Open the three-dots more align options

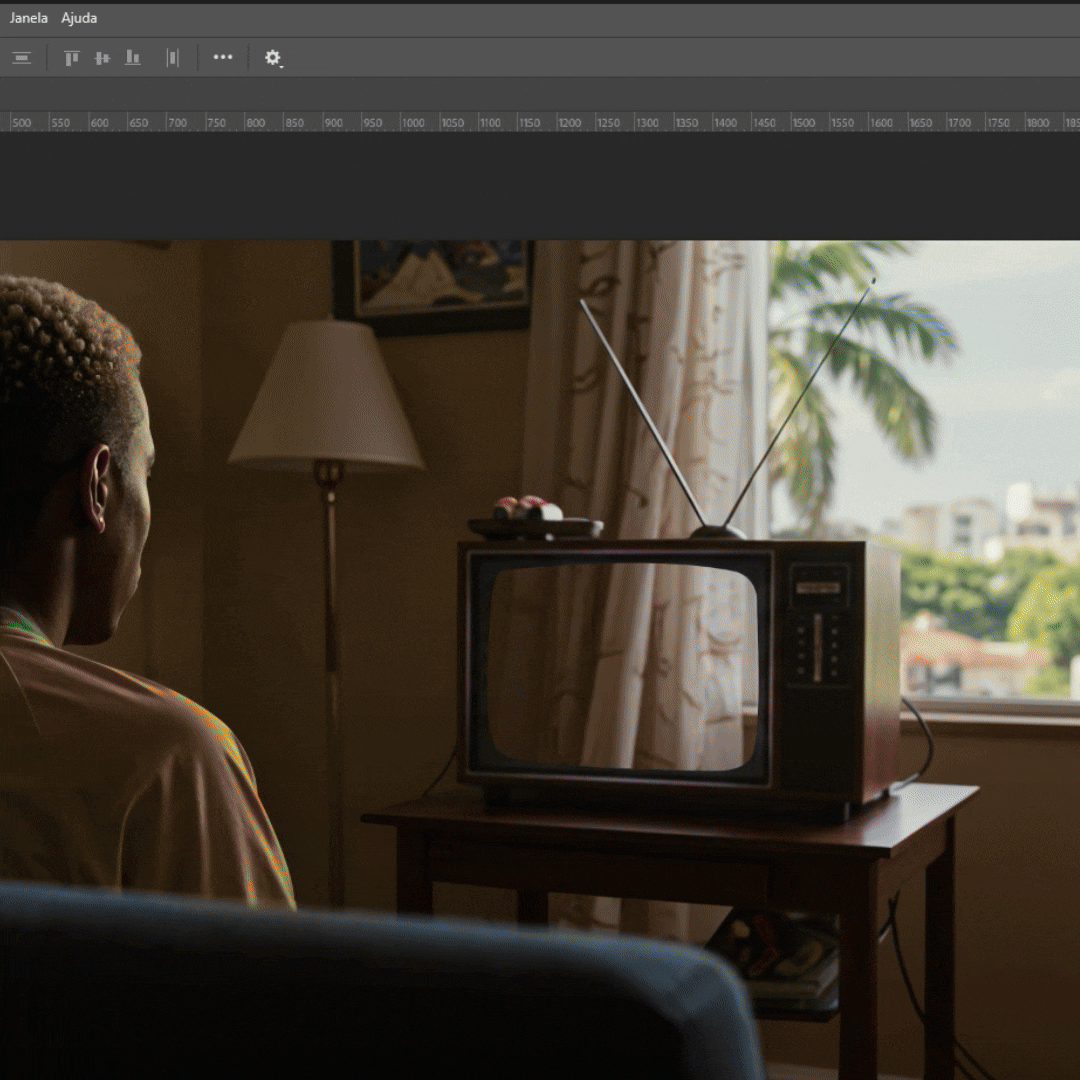click(x=222, y=57)
